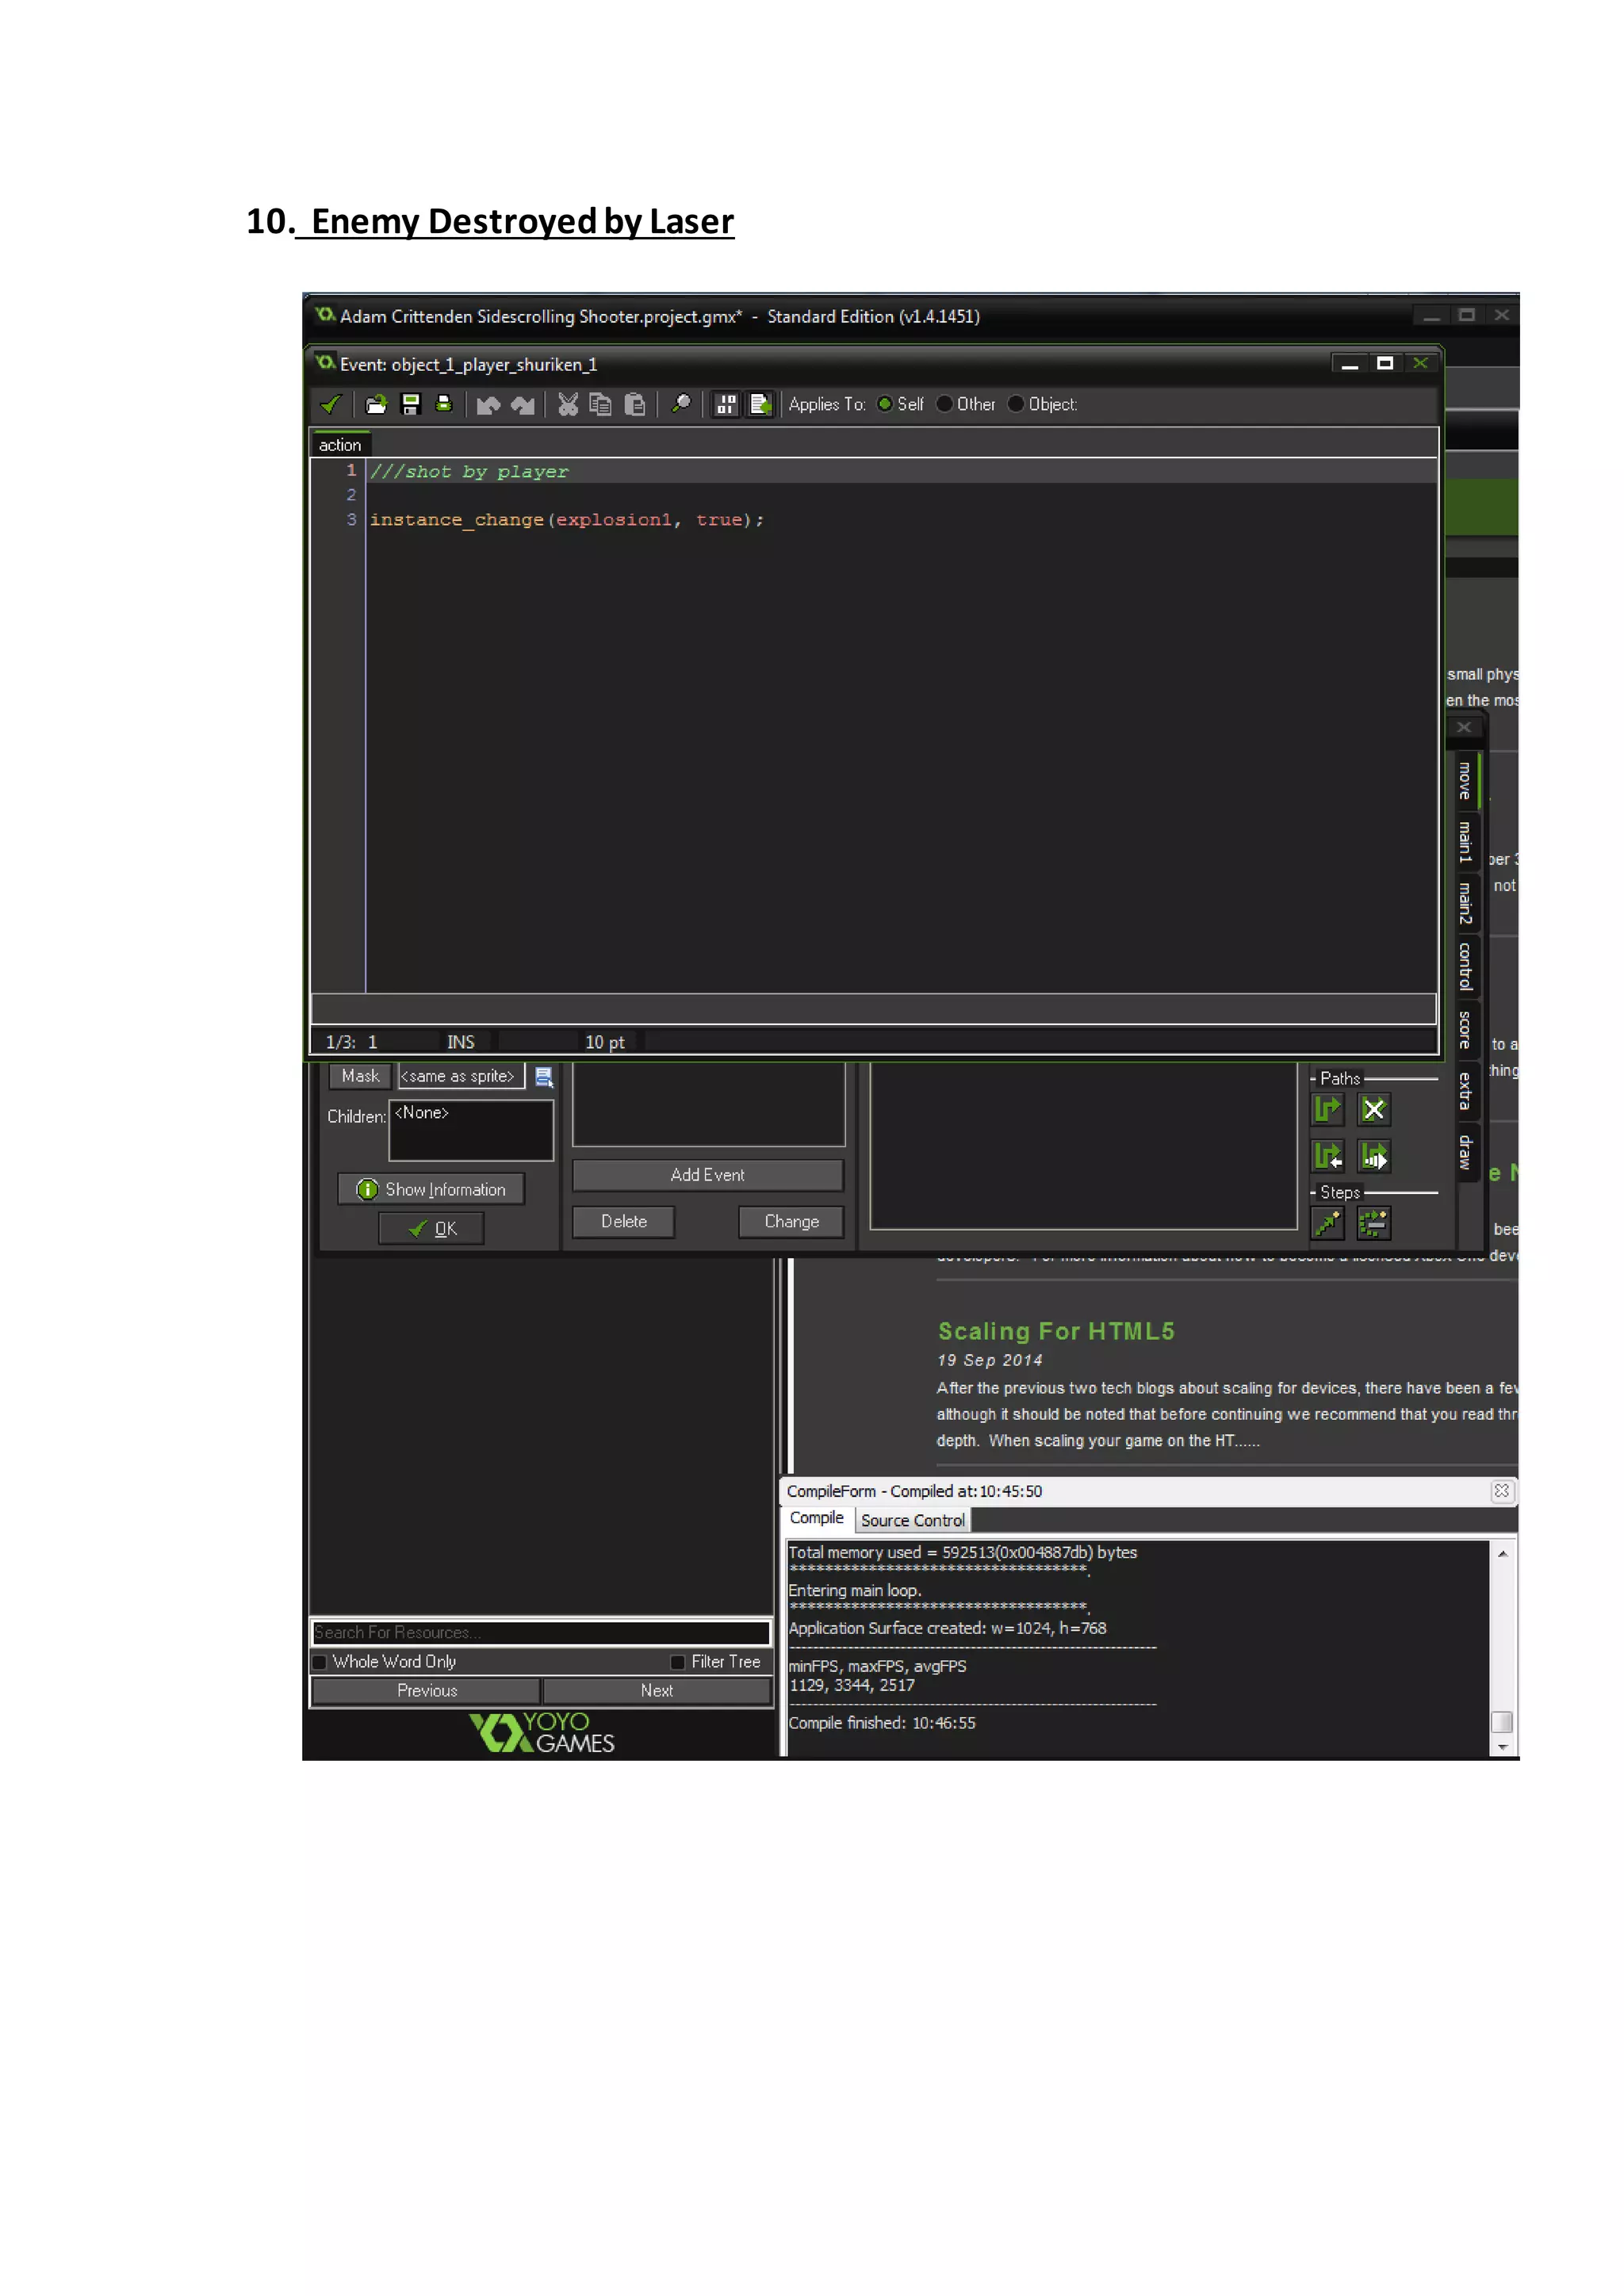Click the undo arrow icon

pos(488,404)
